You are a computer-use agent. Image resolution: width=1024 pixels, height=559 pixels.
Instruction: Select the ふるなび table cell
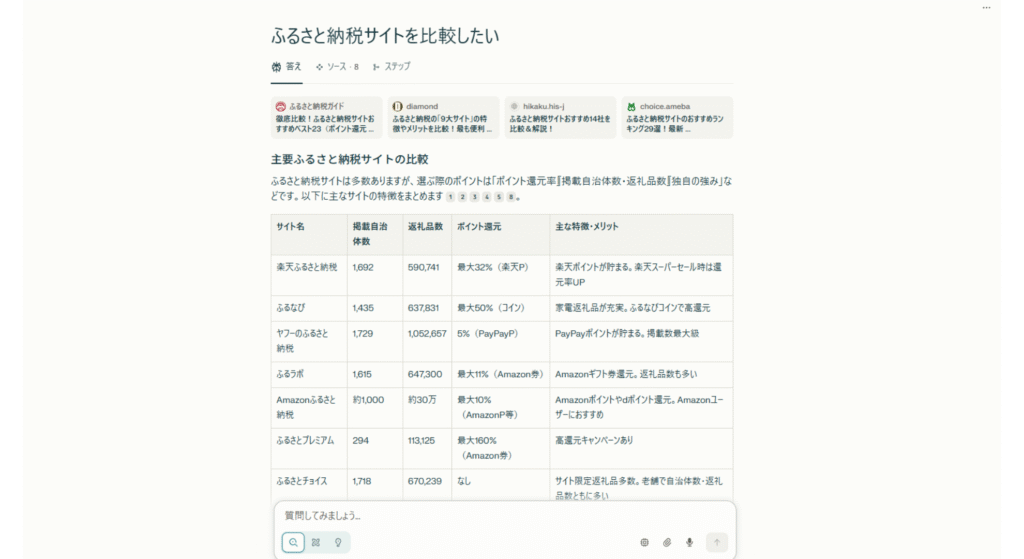(309, 308)
